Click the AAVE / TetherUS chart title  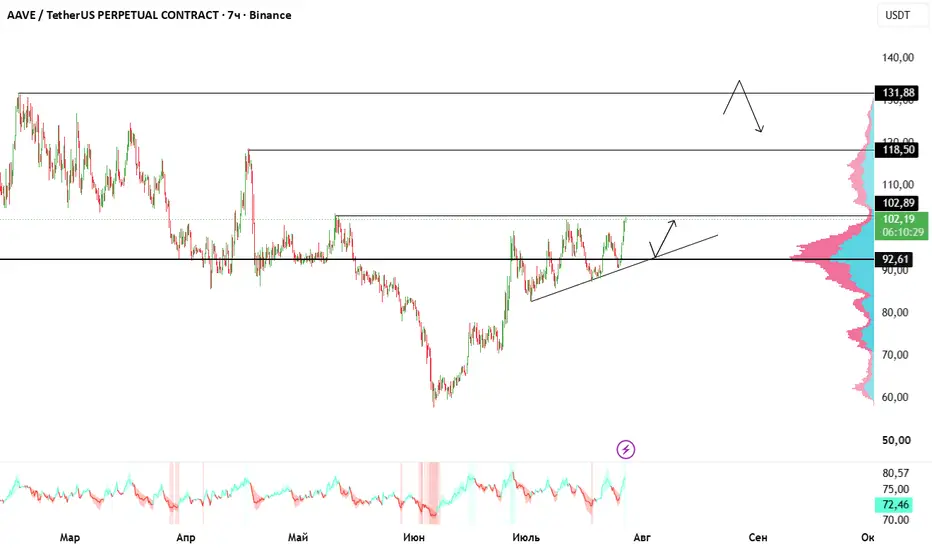coord(149,15)
